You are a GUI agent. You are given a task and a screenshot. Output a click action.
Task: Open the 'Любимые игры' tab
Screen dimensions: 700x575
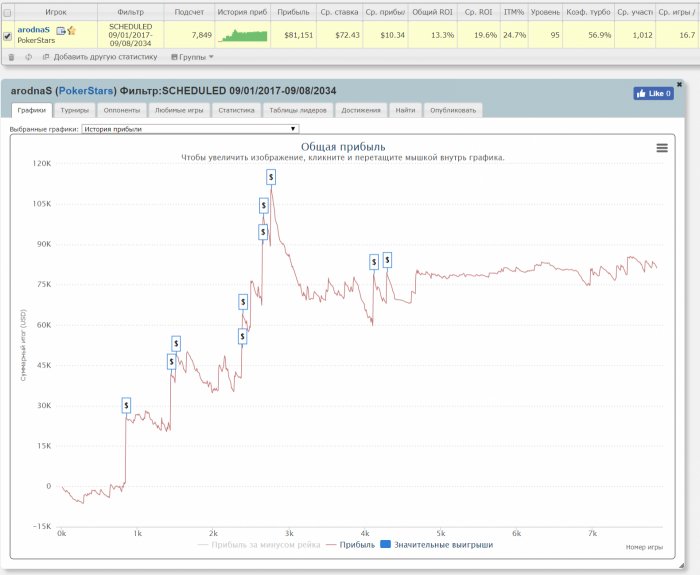click(179, 110)
